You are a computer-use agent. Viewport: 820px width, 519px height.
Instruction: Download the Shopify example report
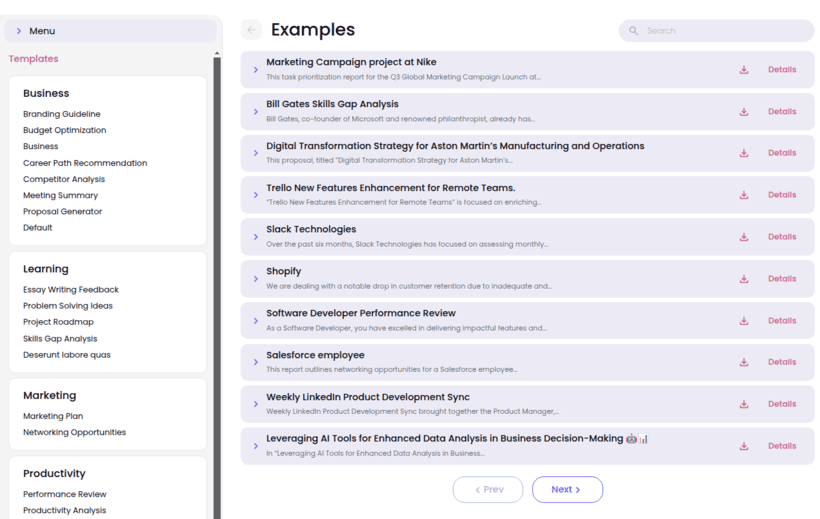[743, 279]
